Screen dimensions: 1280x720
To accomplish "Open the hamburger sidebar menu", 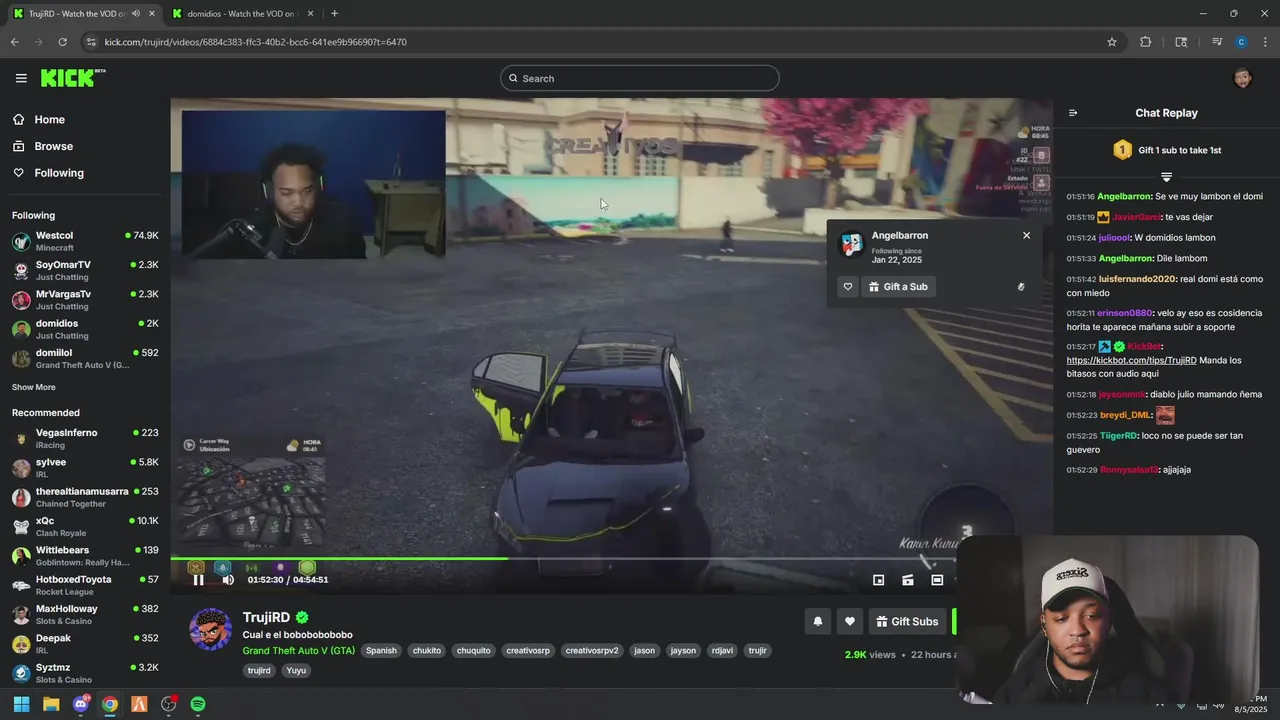I will tap(21, 78).
